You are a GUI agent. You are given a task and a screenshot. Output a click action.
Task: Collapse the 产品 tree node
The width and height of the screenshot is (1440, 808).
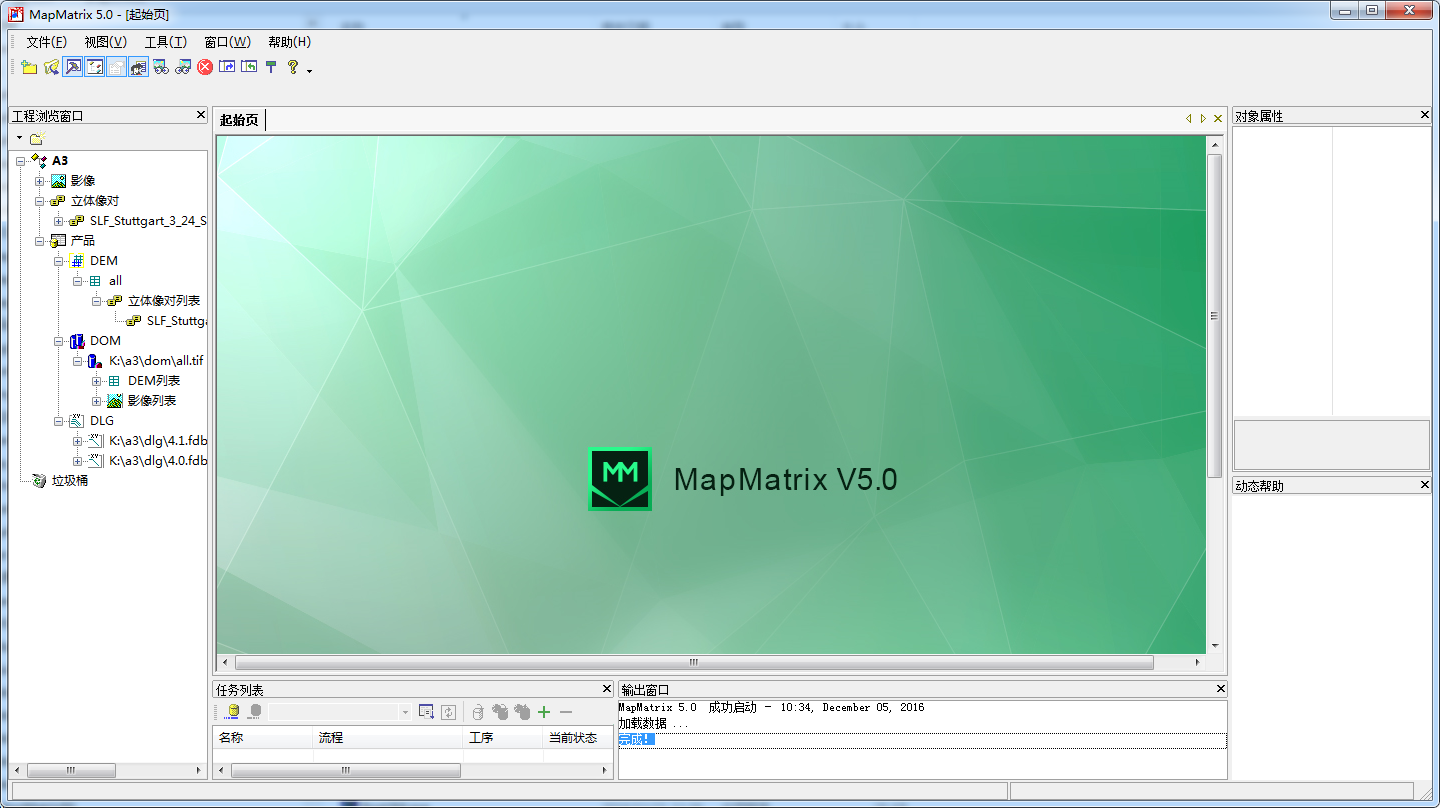tap(40, 241)
